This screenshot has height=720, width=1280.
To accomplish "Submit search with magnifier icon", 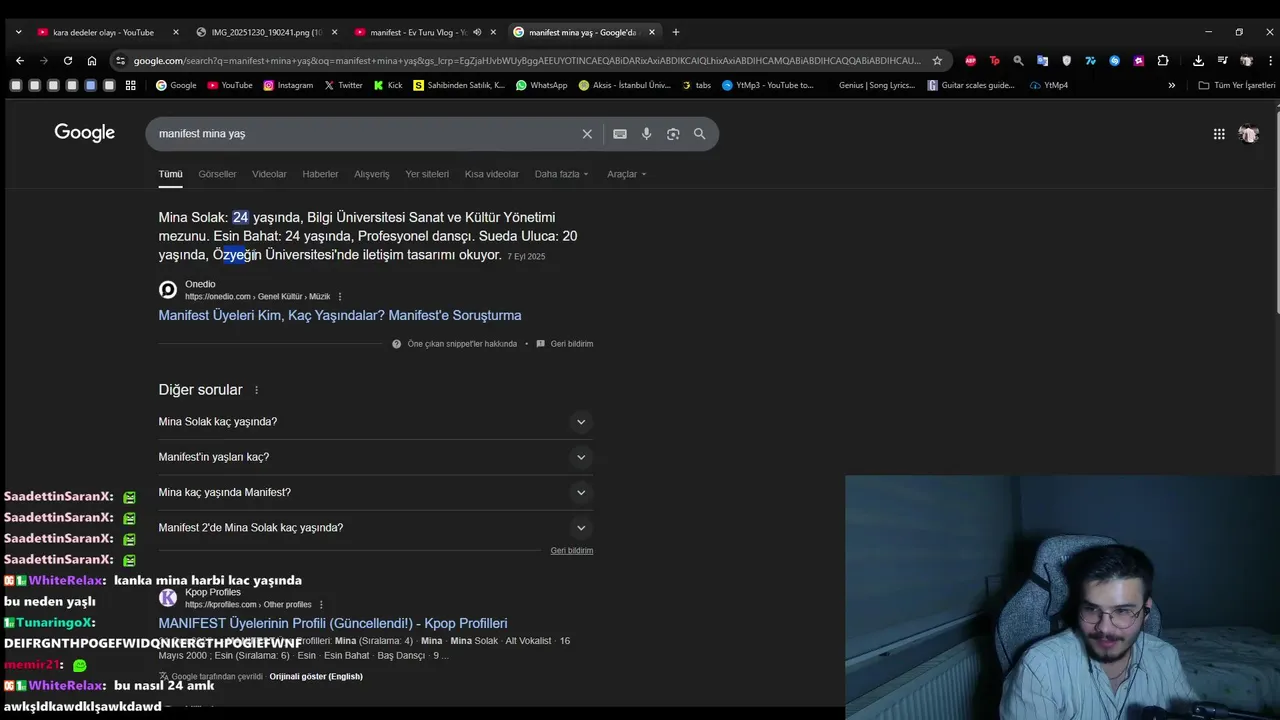I will [x=700, y=134].
